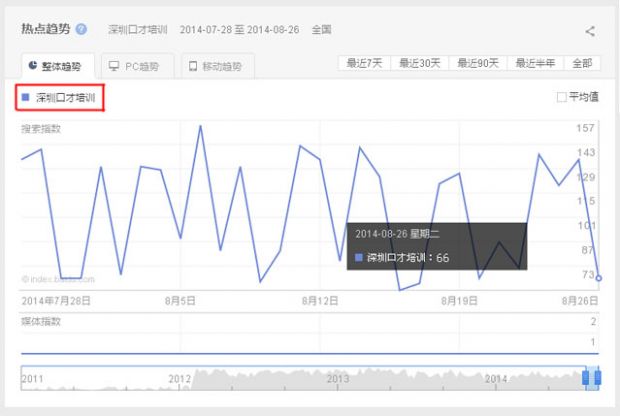
Task: Show the 最近7天 time range
Action: click(x=365, y=63)
